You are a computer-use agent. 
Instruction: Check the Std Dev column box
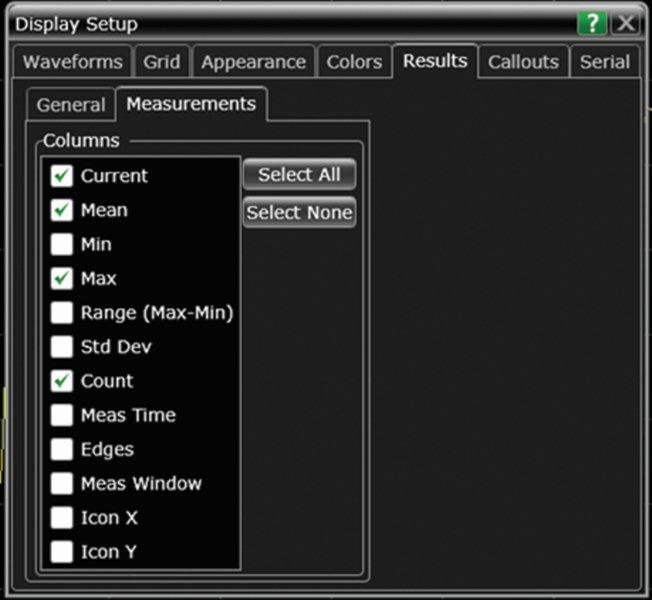coord(62,347)
